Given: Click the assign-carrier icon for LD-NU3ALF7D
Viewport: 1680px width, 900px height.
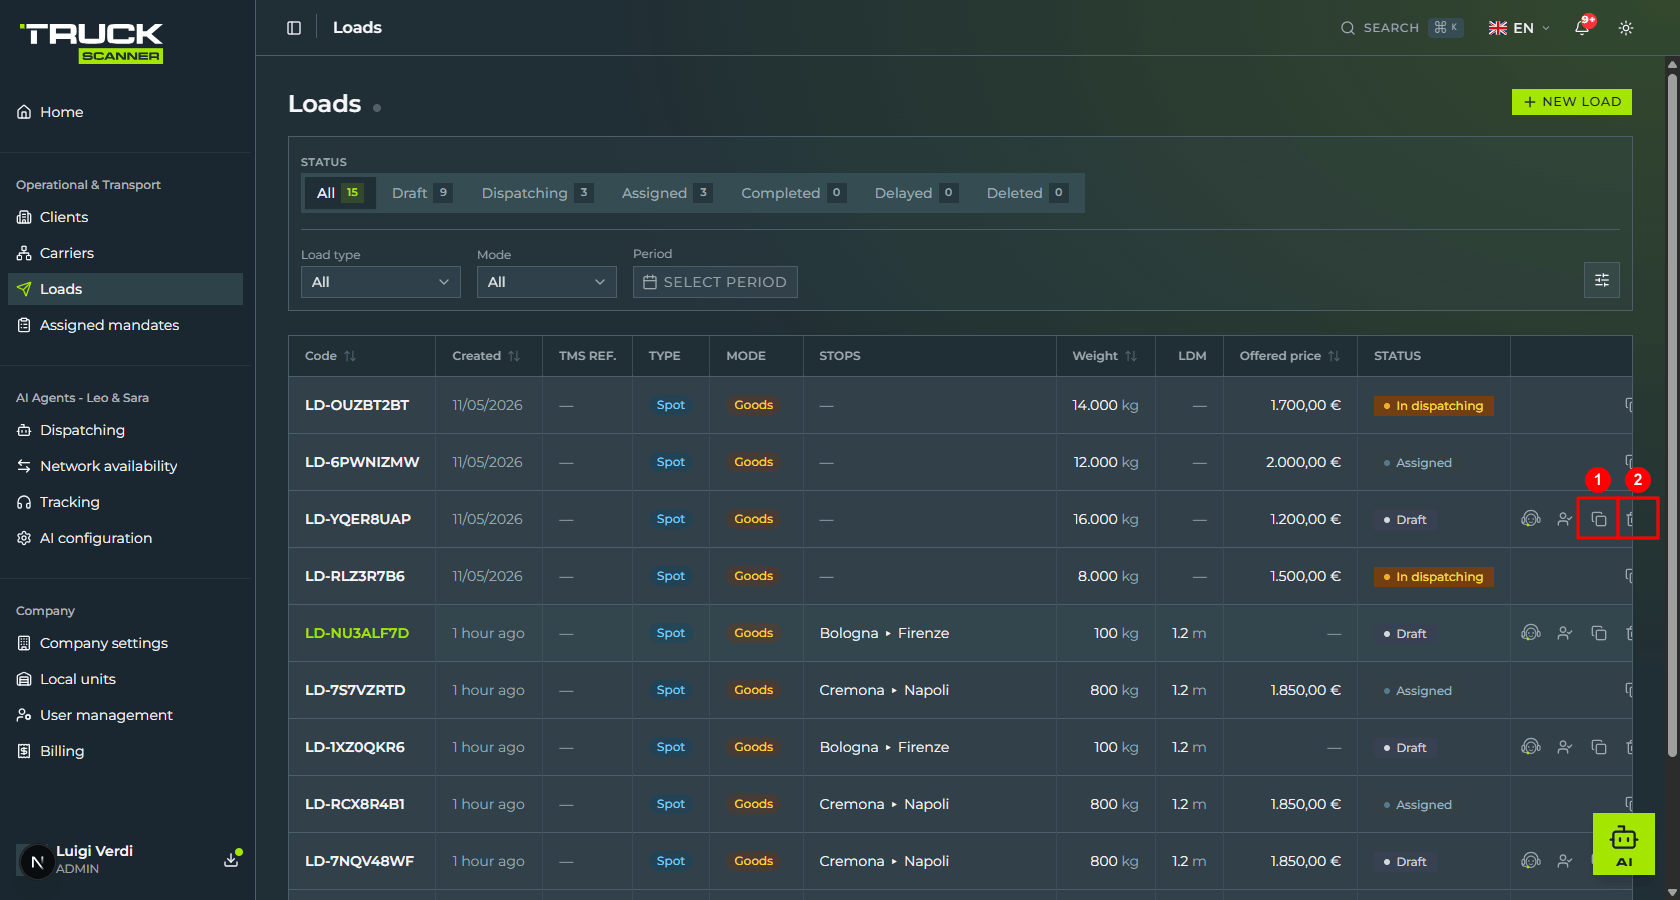Looking at the screenshot, I should pyautogui.click(x=1565, y=633).
